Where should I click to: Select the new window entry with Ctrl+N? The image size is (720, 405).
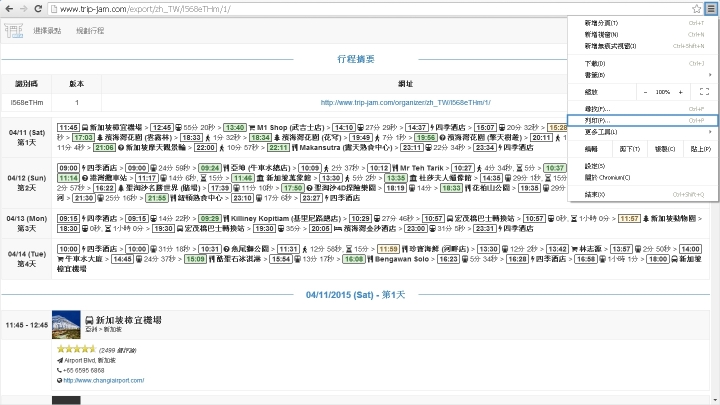[643, 34]
